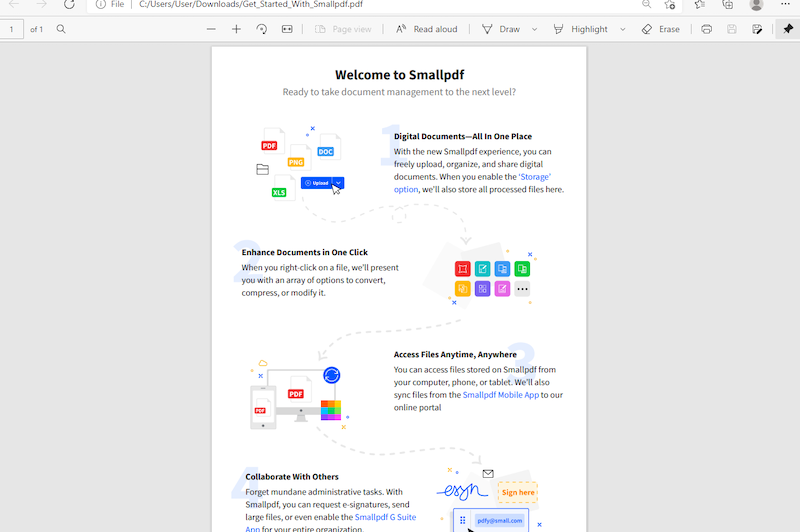This screenshot has height=532, width=800.
Task: Add this page to favorites with star icon
Action: 670,5
